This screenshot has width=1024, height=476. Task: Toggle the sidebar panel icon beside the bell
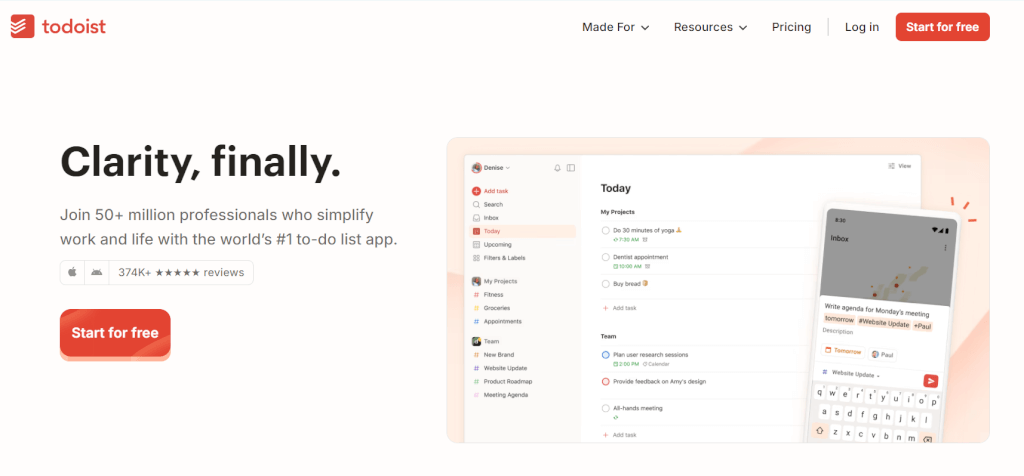pos(571,168)
